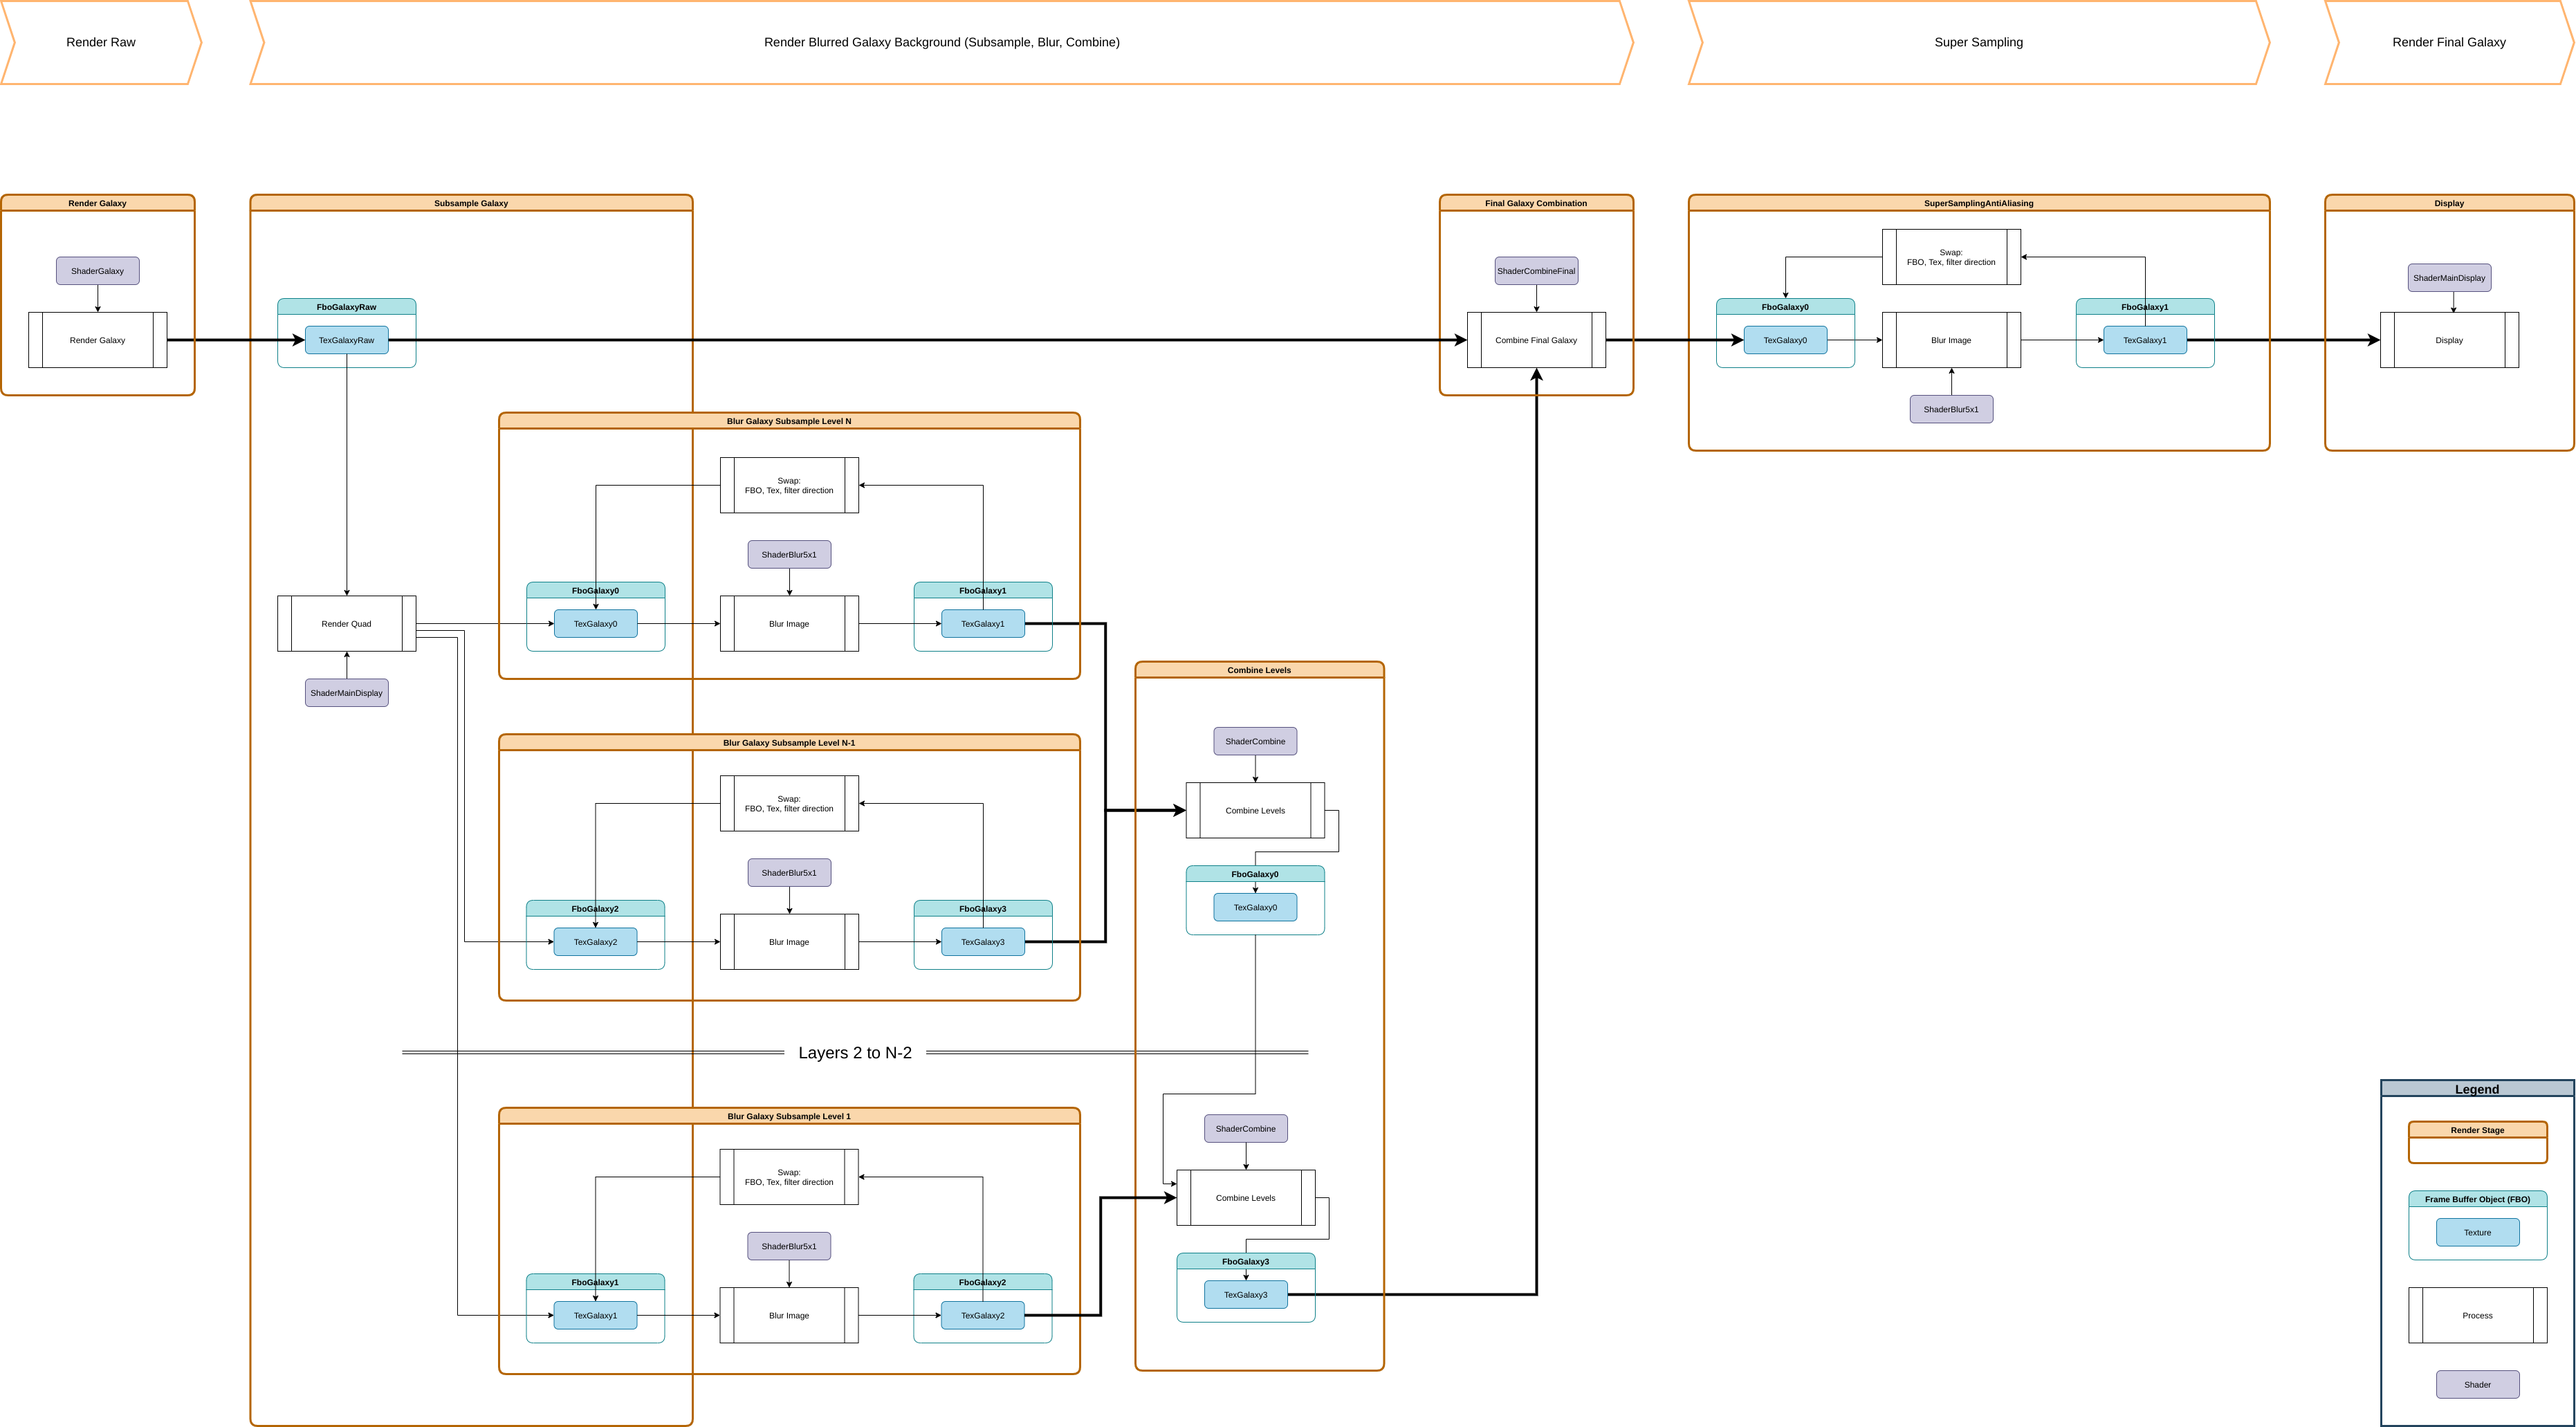Select the Process sample in Legend
2576x1427 pixels.
click(x=2477, y=1316)
